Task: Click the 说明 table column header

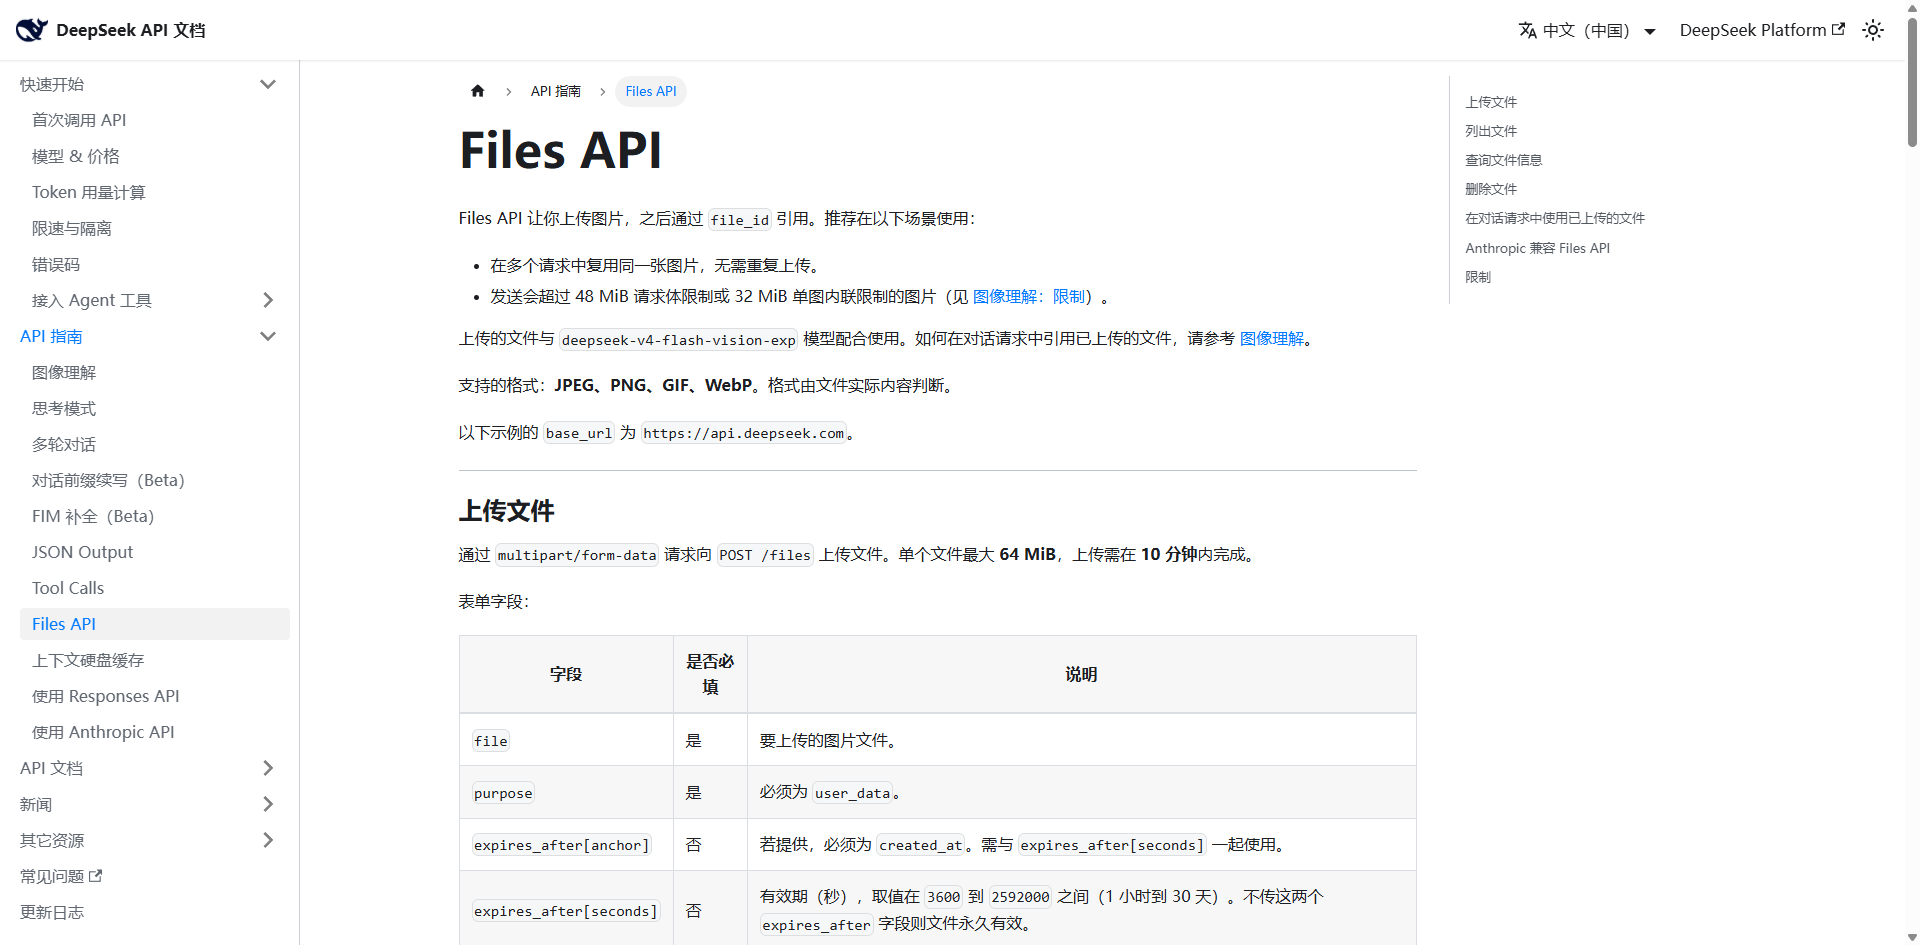Action: [x=1081, y=675]
